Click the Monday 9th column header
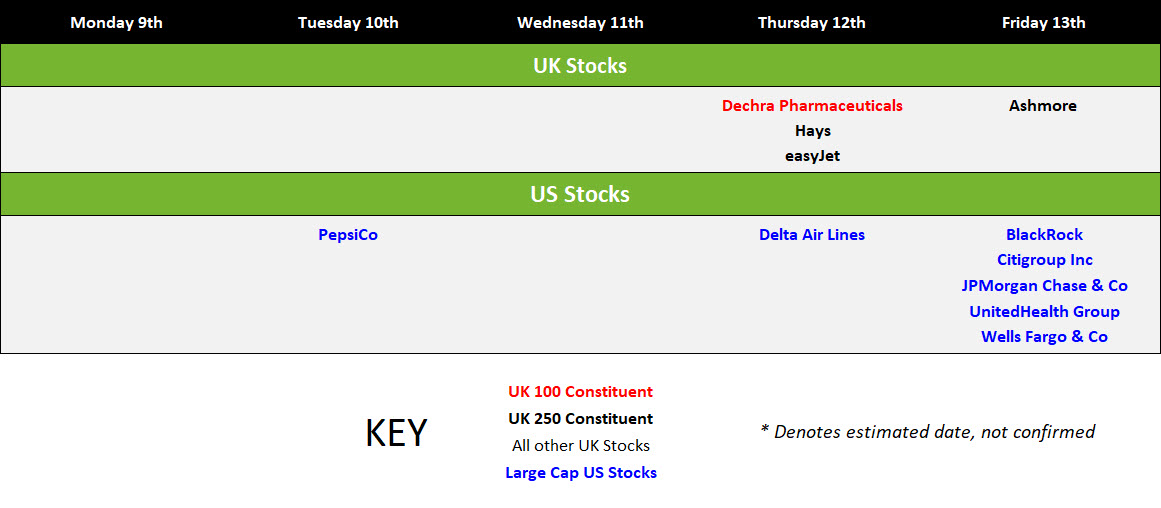The image size is (1161, 508). tap(116, 23)
